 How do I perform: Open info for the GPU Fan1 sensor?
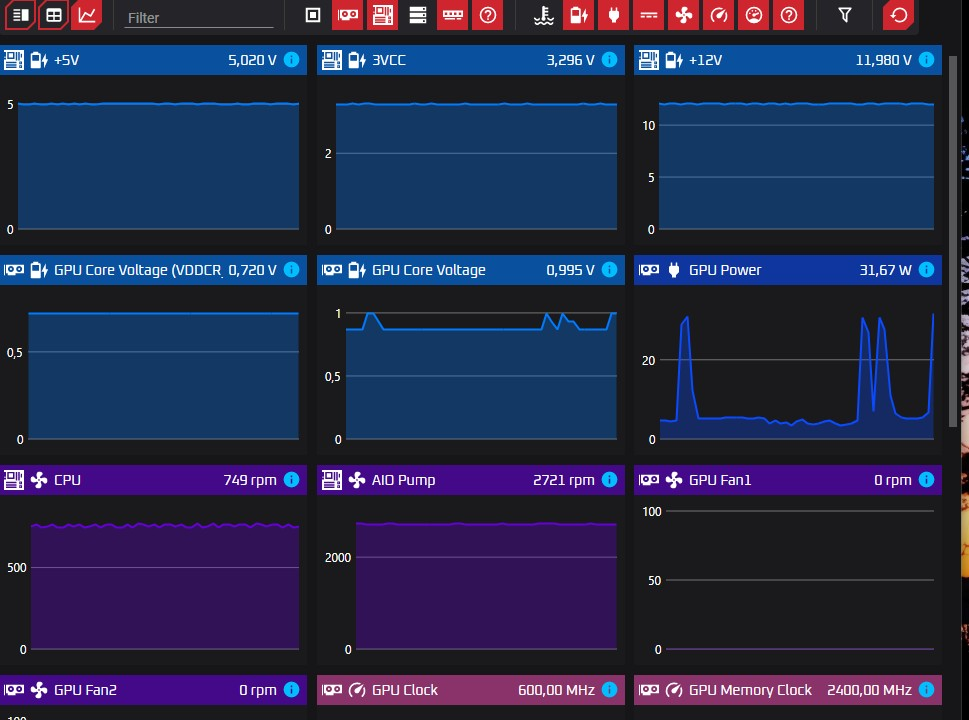pos(926,480)
